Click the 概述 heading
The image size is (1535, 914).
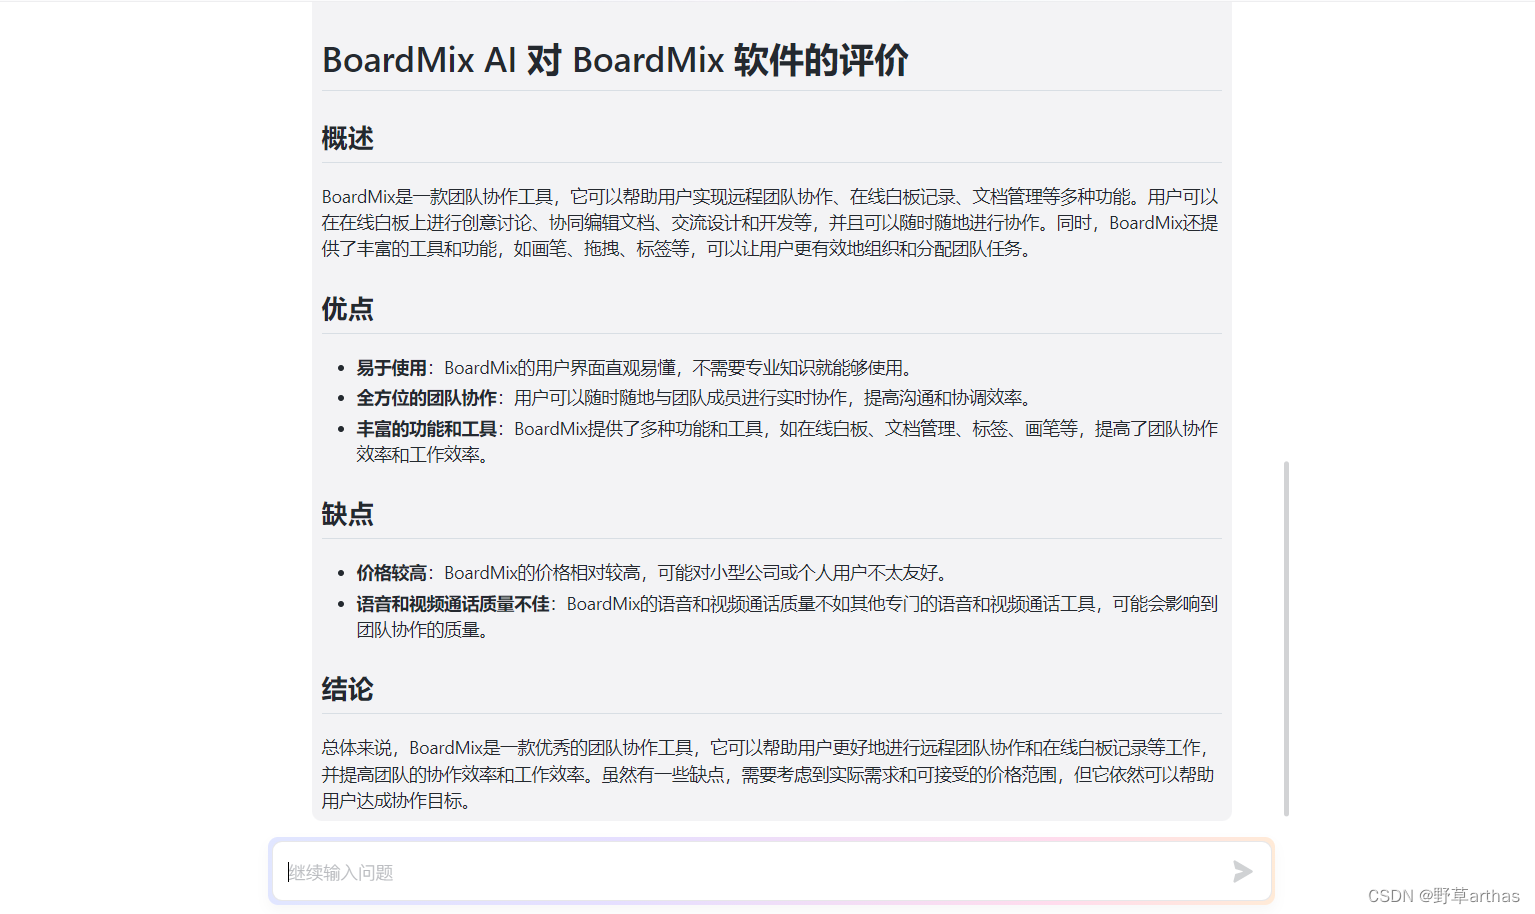[347, 138]
